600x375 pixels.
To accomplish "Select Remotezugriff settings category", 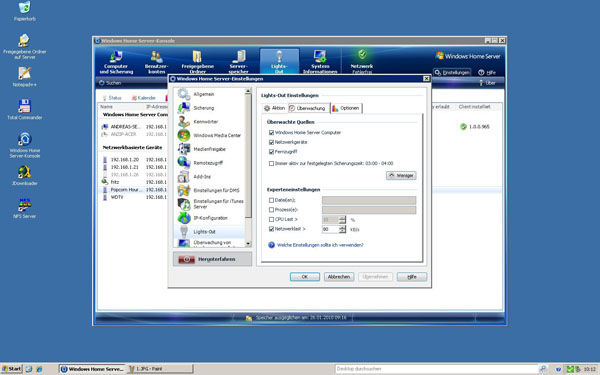I will 209,163.
